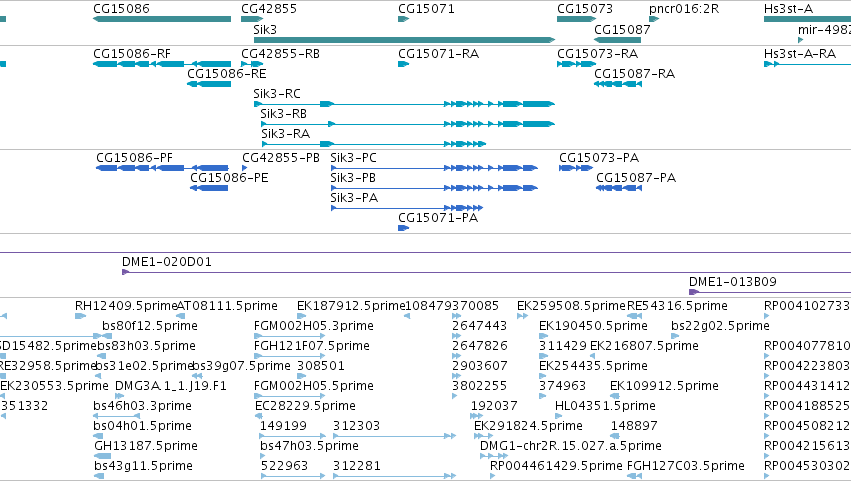This screenshot has width=851, height=481.
Task: Click feature label 2647443
Action: 480,326
